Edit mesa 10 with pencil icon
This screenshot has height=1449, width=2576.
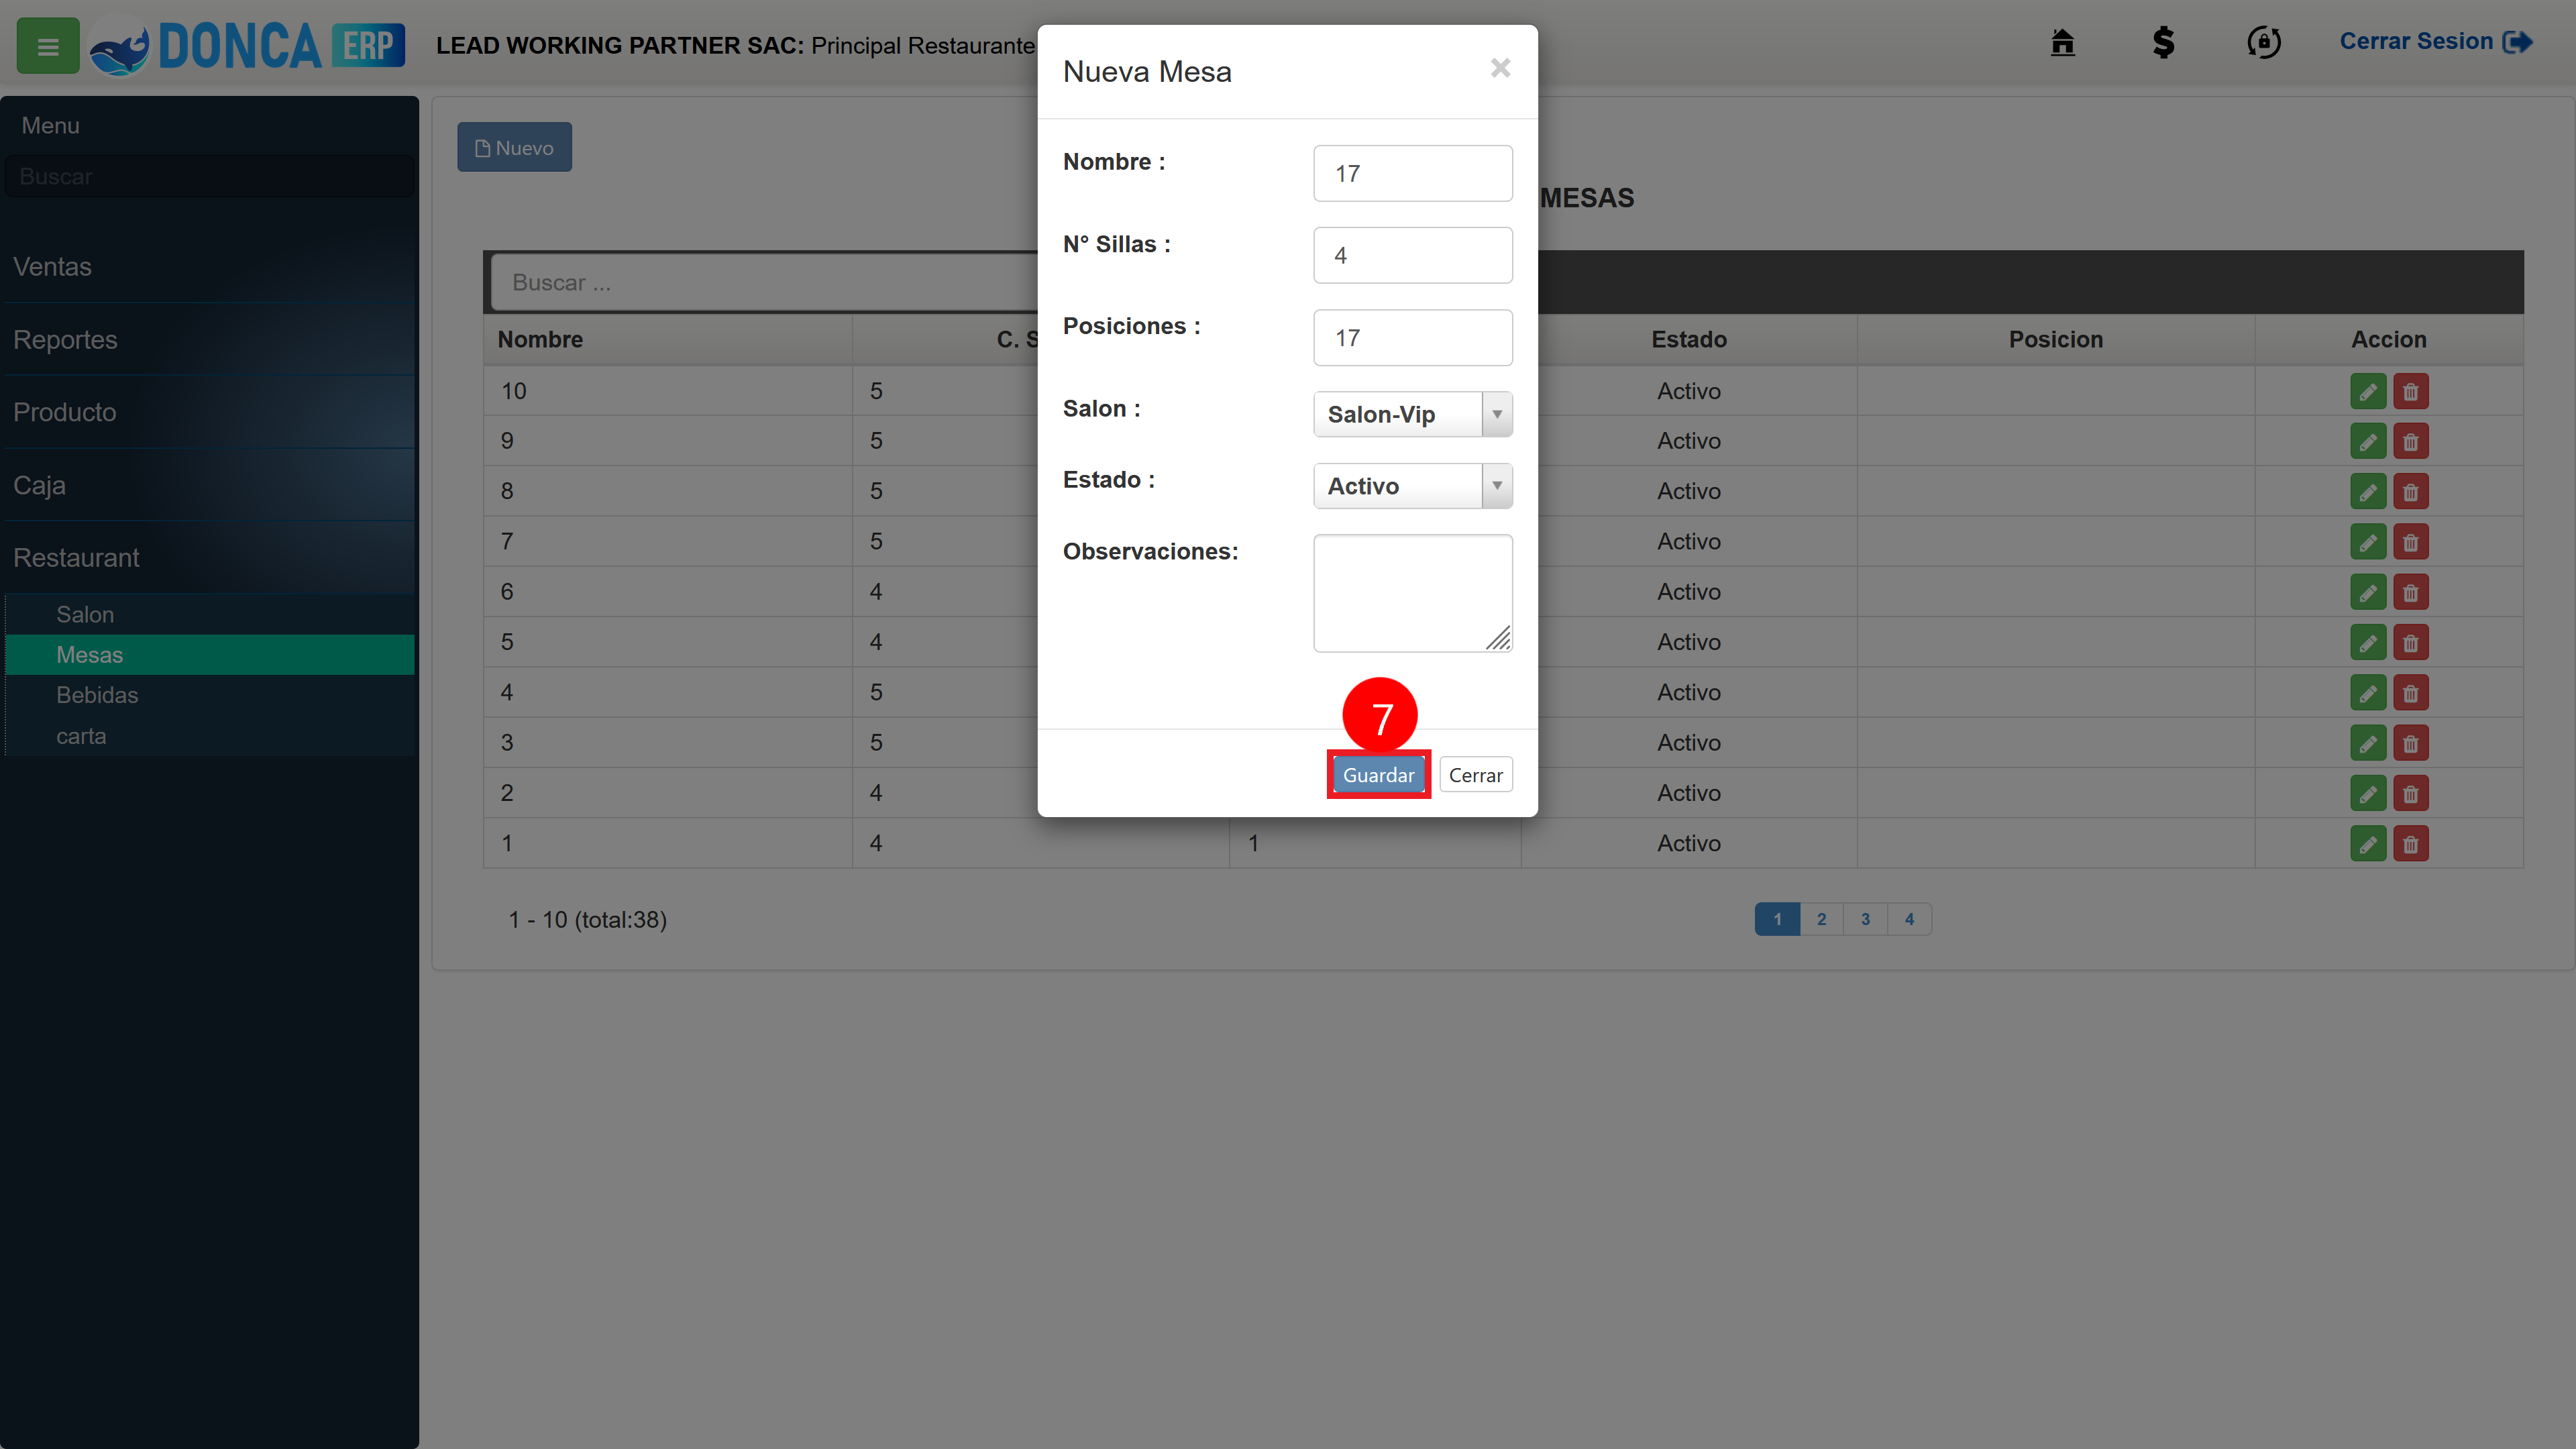2367,391
